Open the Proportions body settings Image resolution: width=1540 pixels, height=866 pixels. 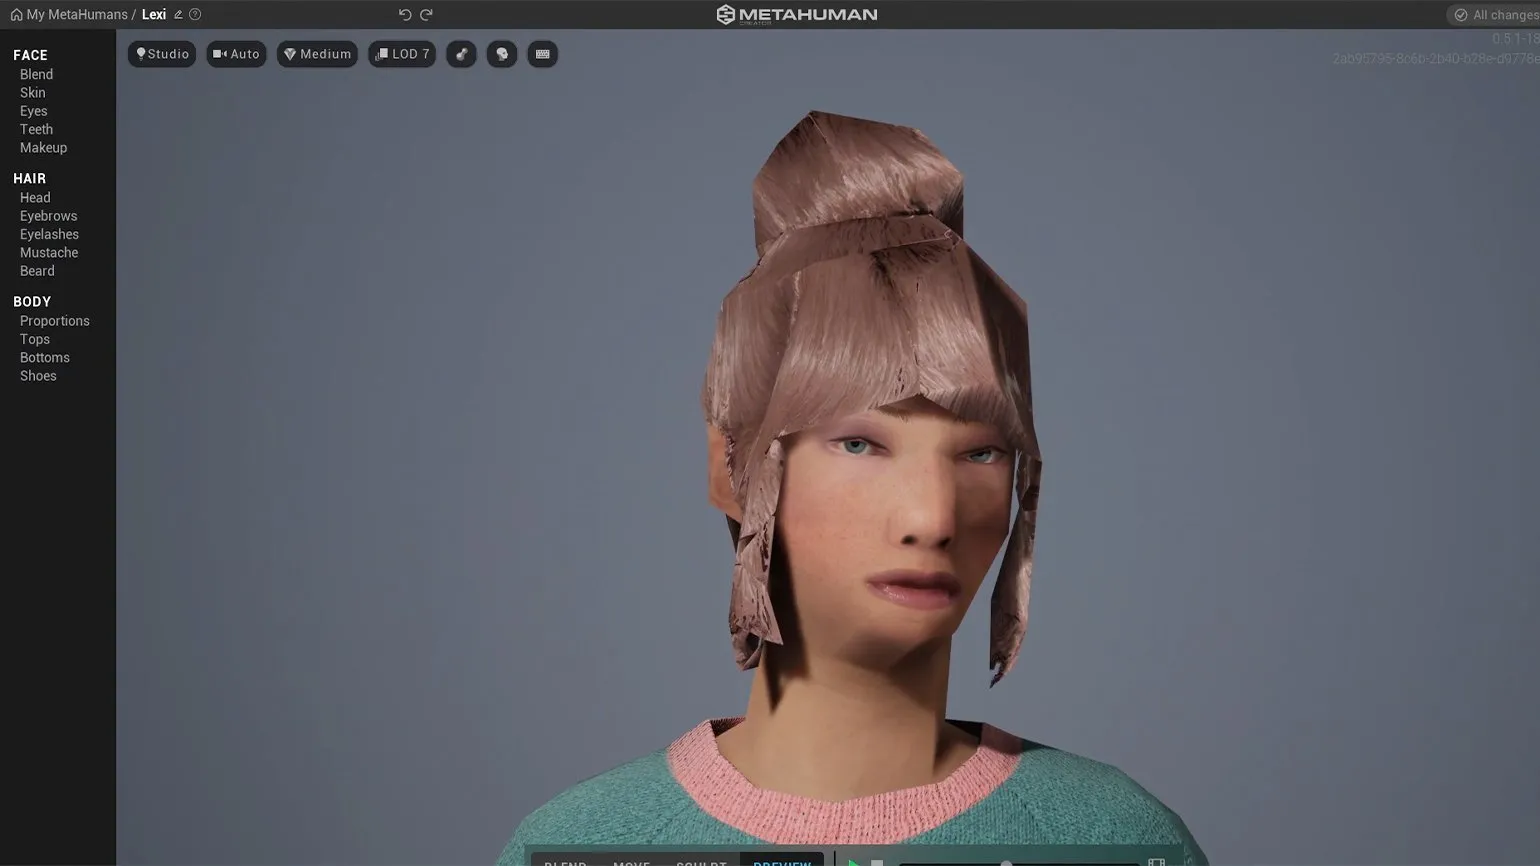coord(54,321)
